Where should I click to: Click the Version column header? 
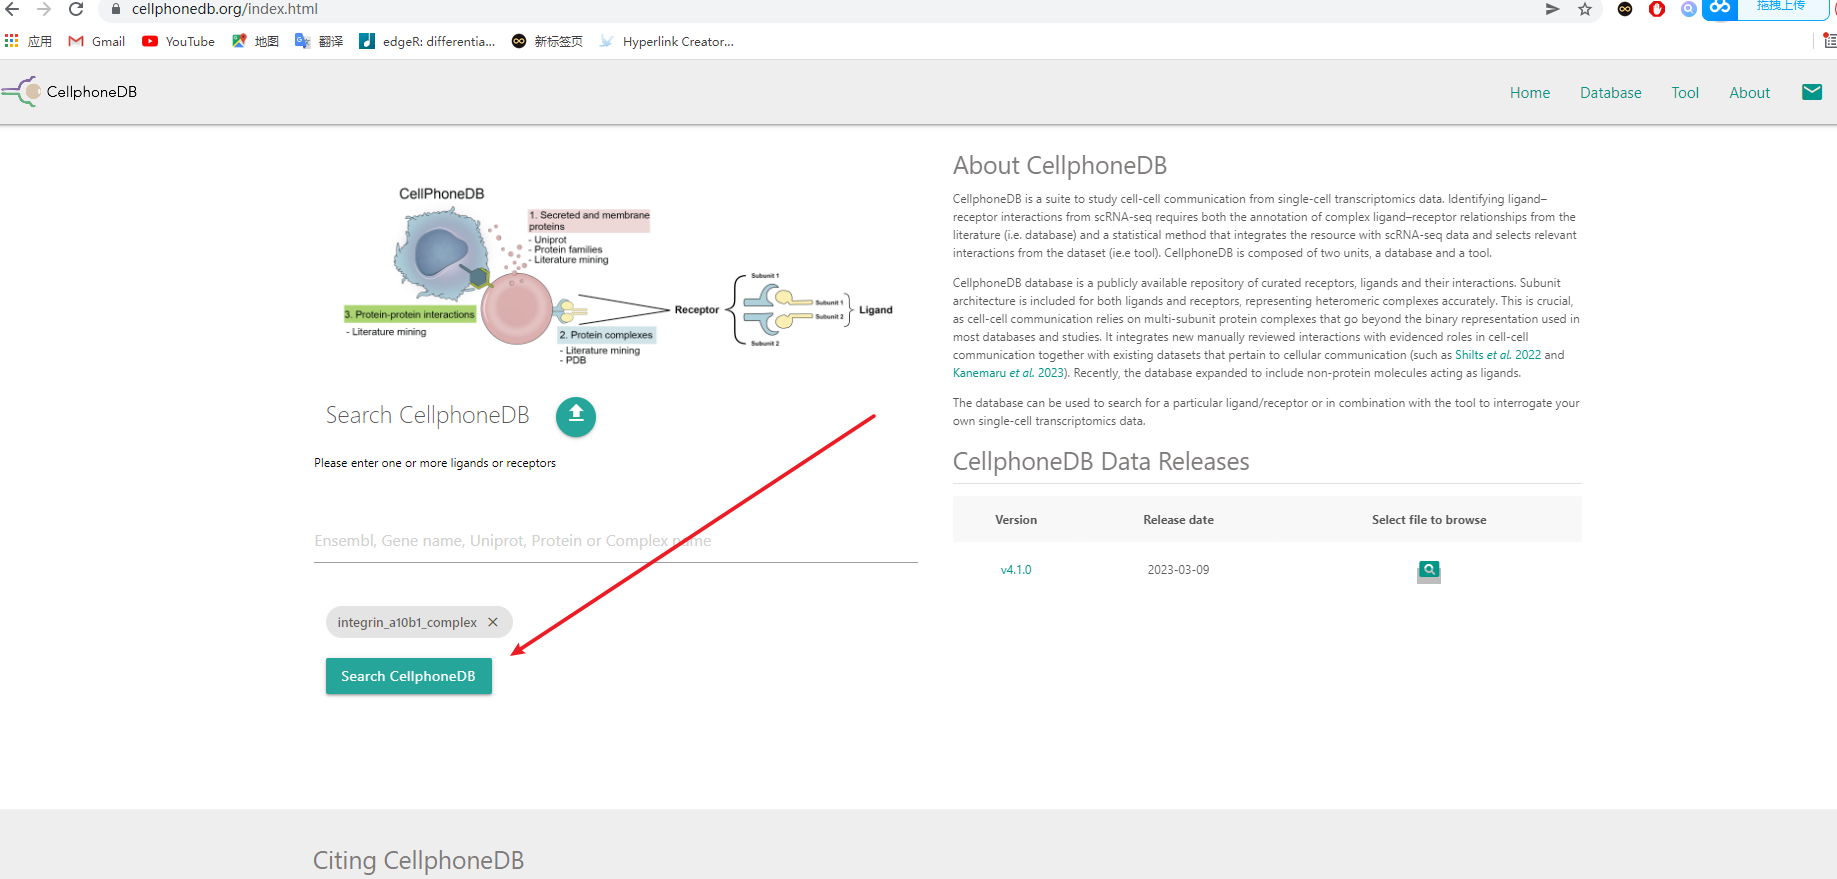tap(1016, 520)
